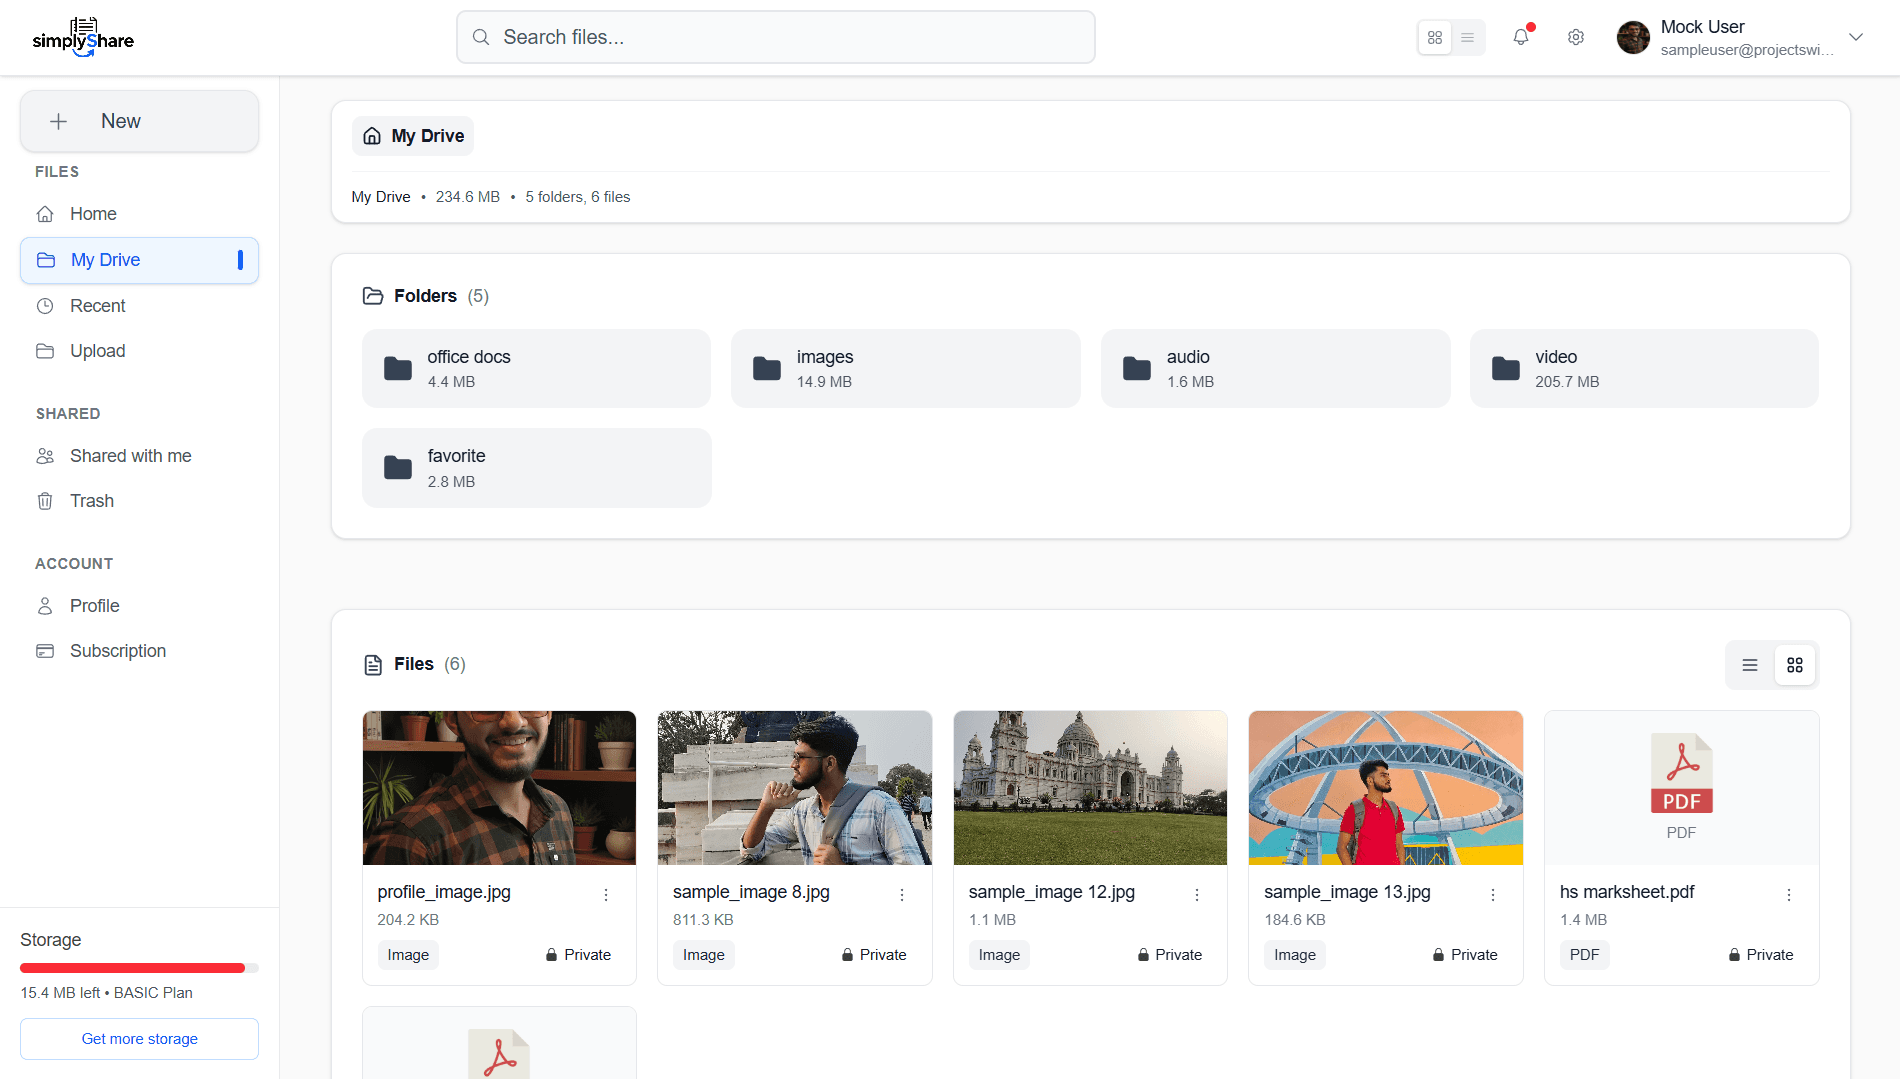
Task: Click the Mock User avatar
Action: (x=1633, y=38)
